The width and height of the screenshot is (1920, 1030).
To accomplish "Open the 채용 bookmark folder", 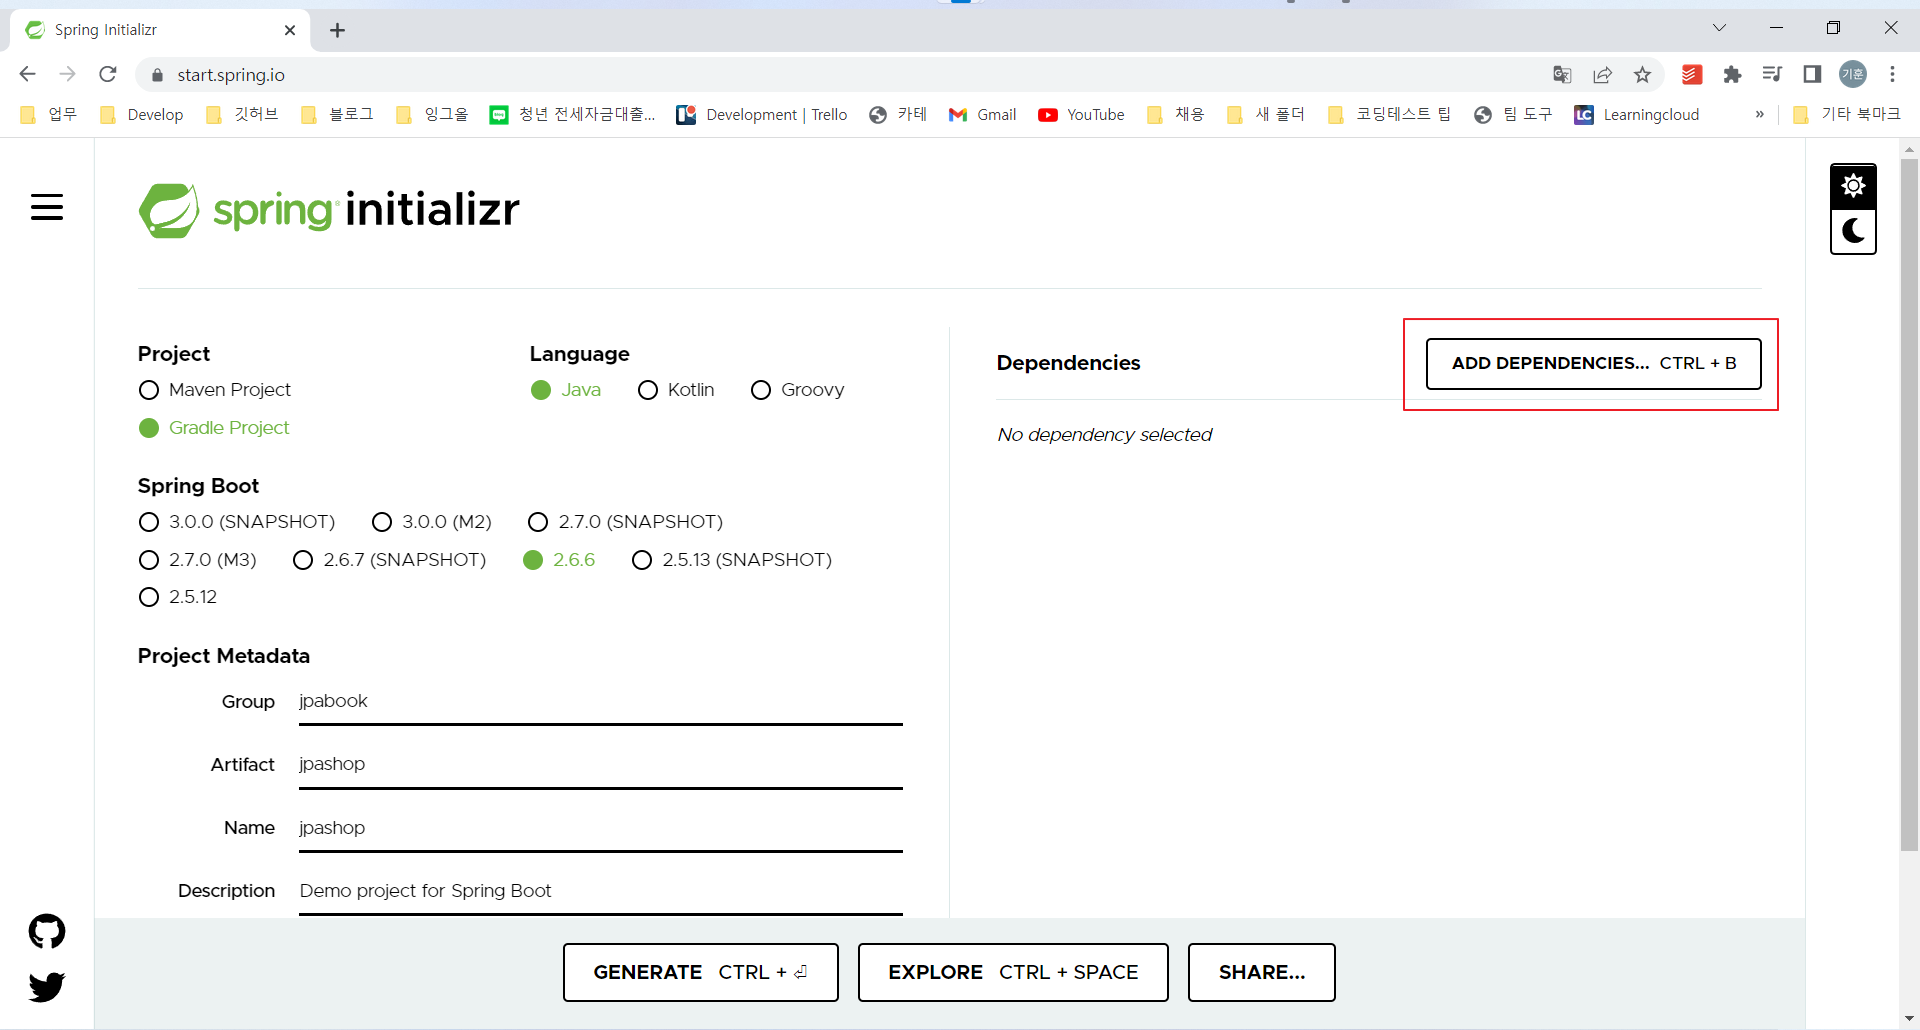I will coord(1176,115).
